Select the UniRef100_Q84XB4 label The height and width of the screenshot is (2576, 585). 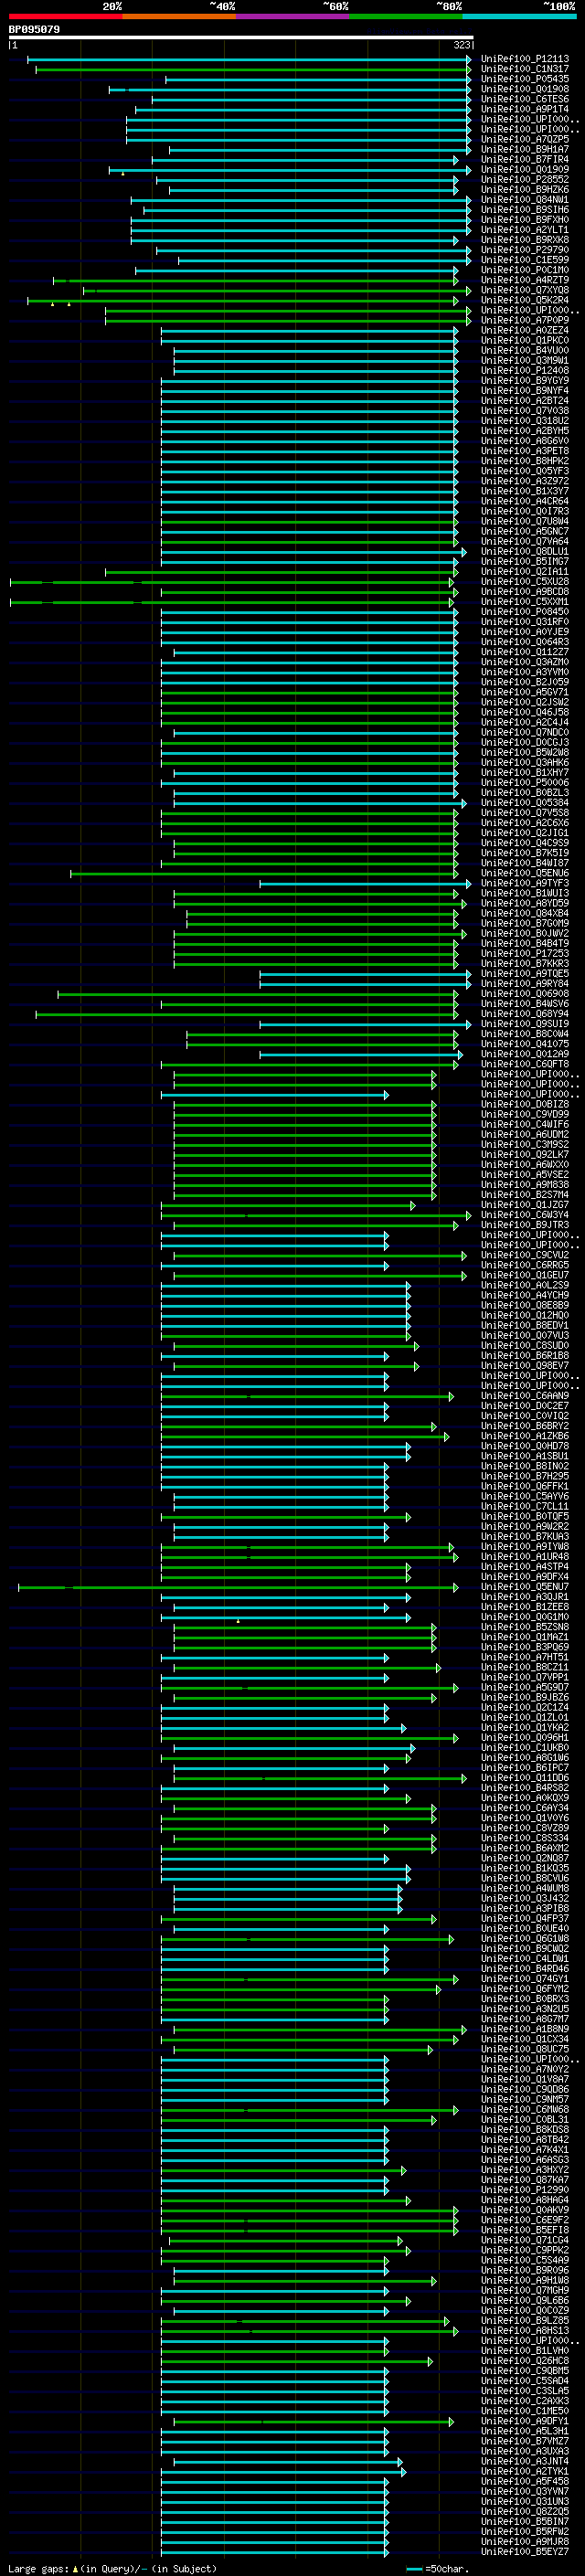(525, 914)
